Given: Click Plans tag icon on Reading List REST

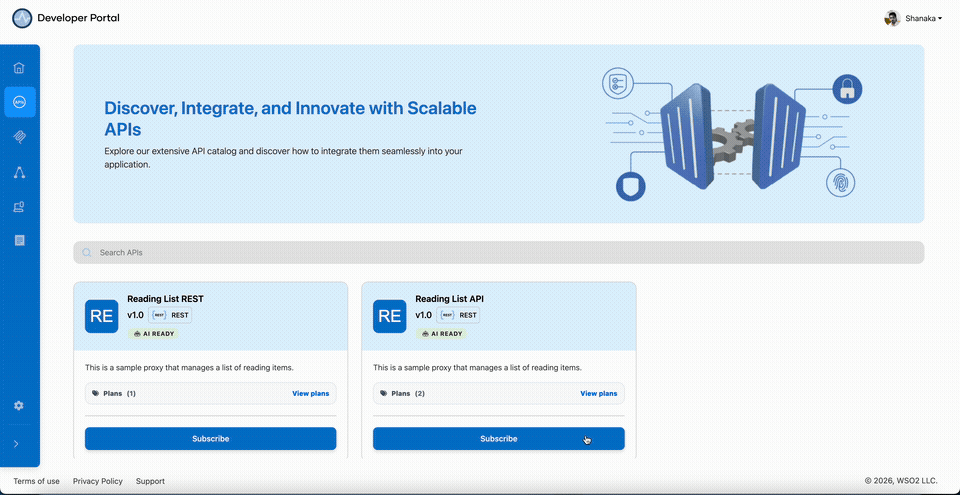Looking at the screenshot, I should [96, 393].
